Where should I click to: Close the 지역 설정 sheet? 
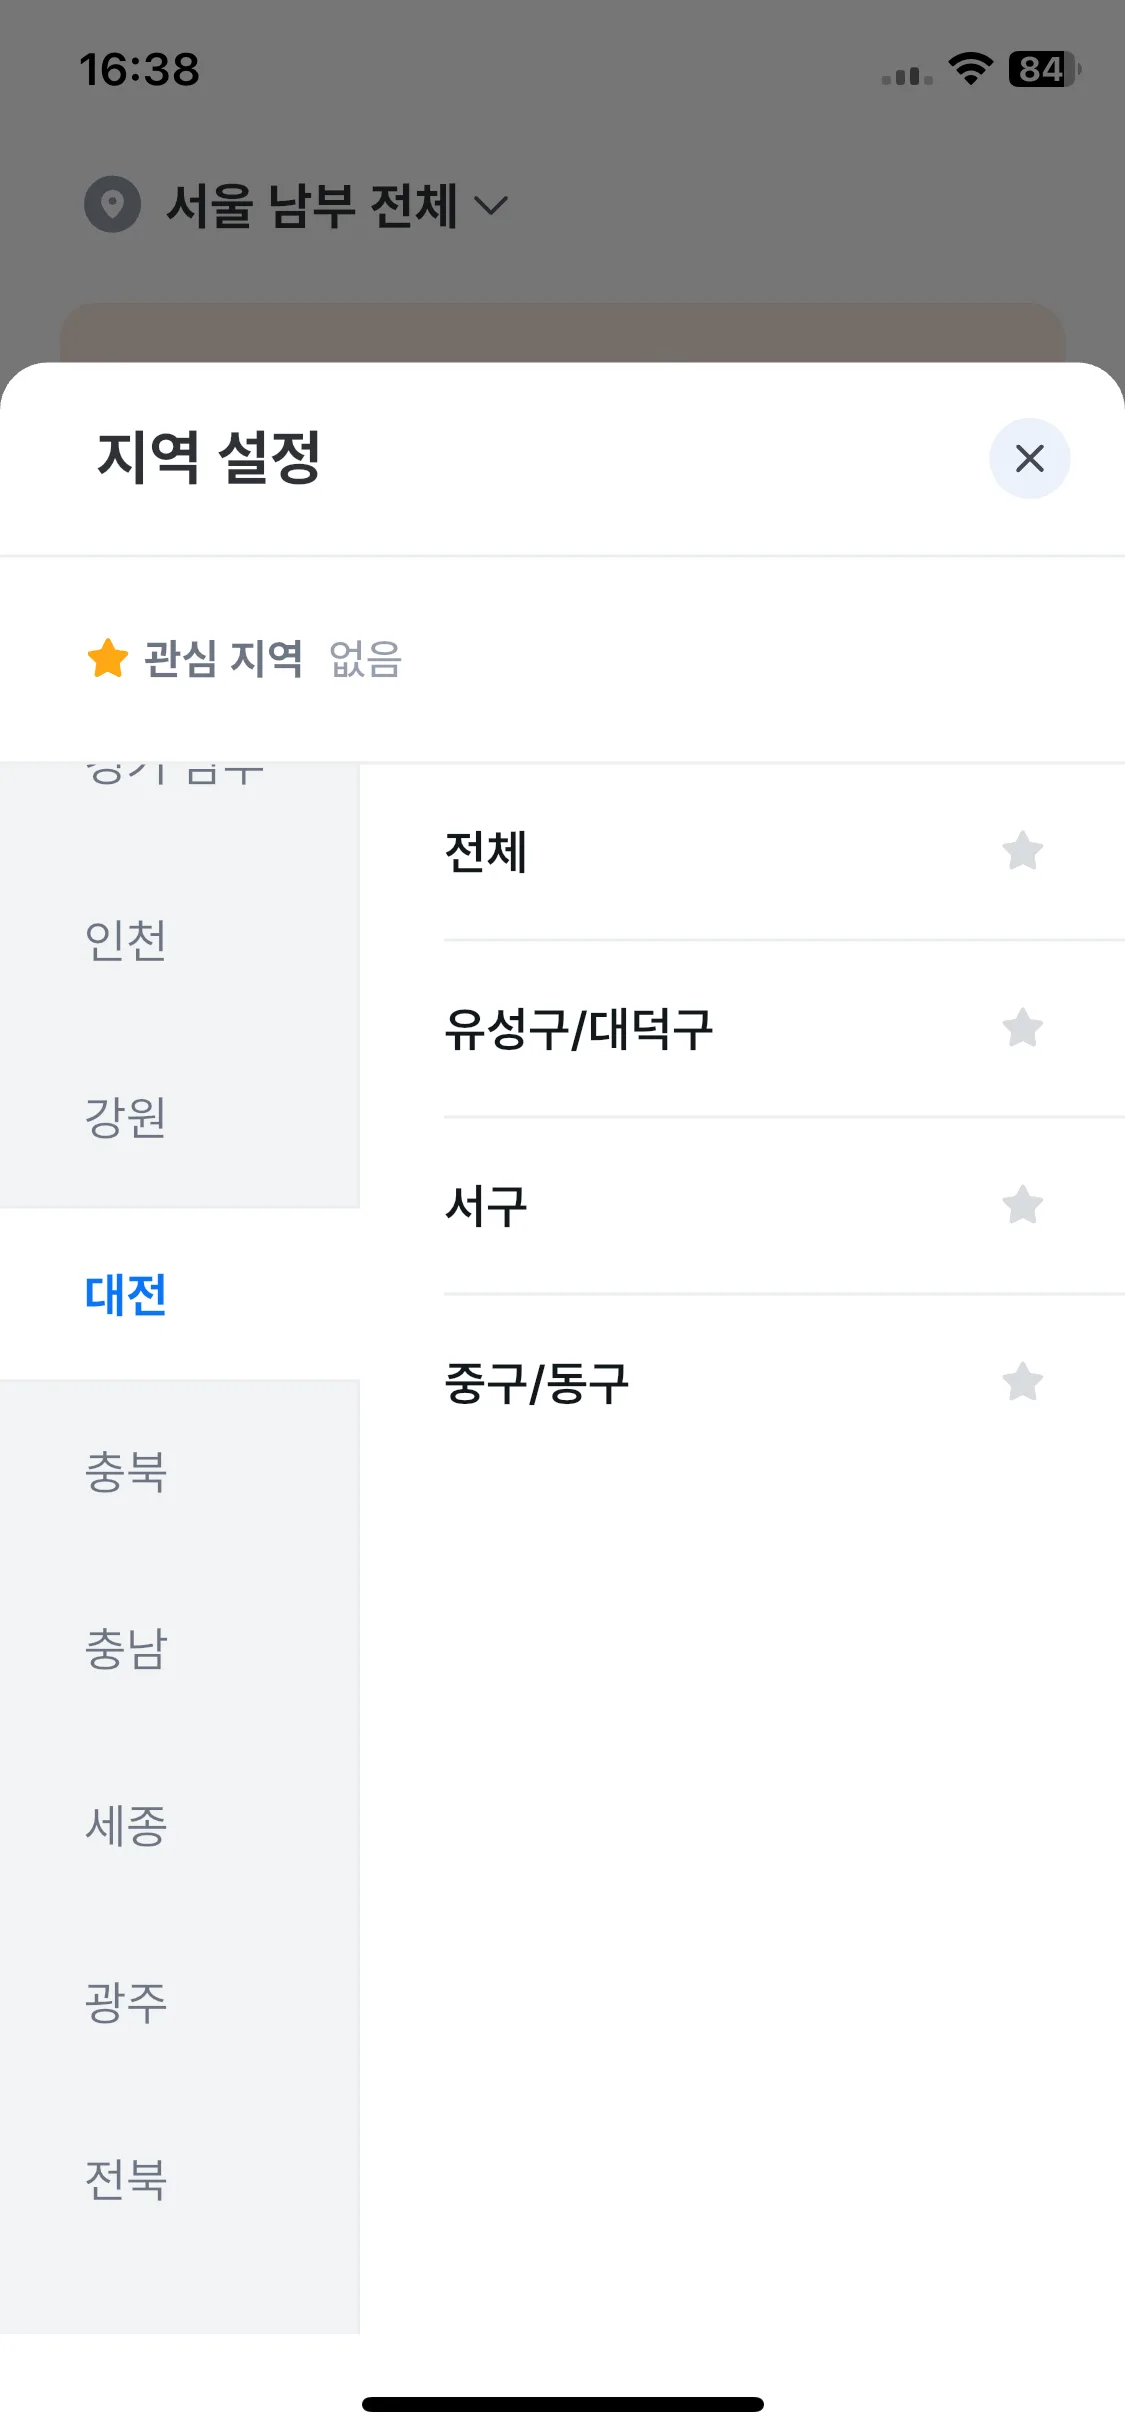click(1029, 458)
